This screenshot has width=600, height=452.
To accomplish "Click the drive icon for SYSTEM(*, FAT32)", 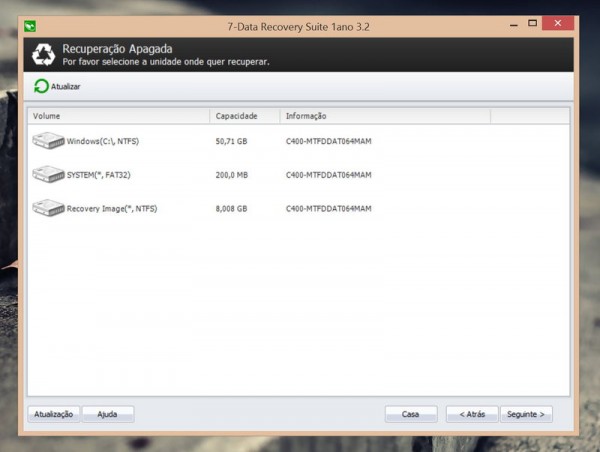I will point(48,174).
